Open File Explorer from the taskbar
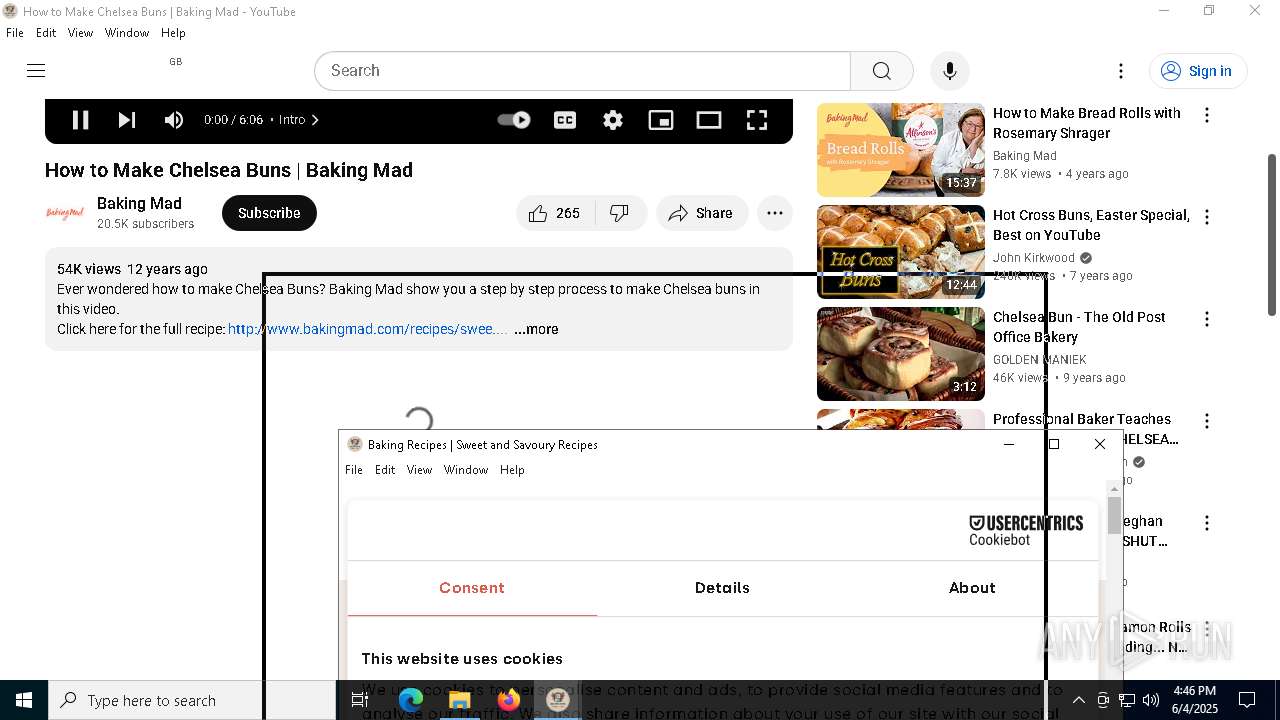1280x720 pixels. coord(460,700)
